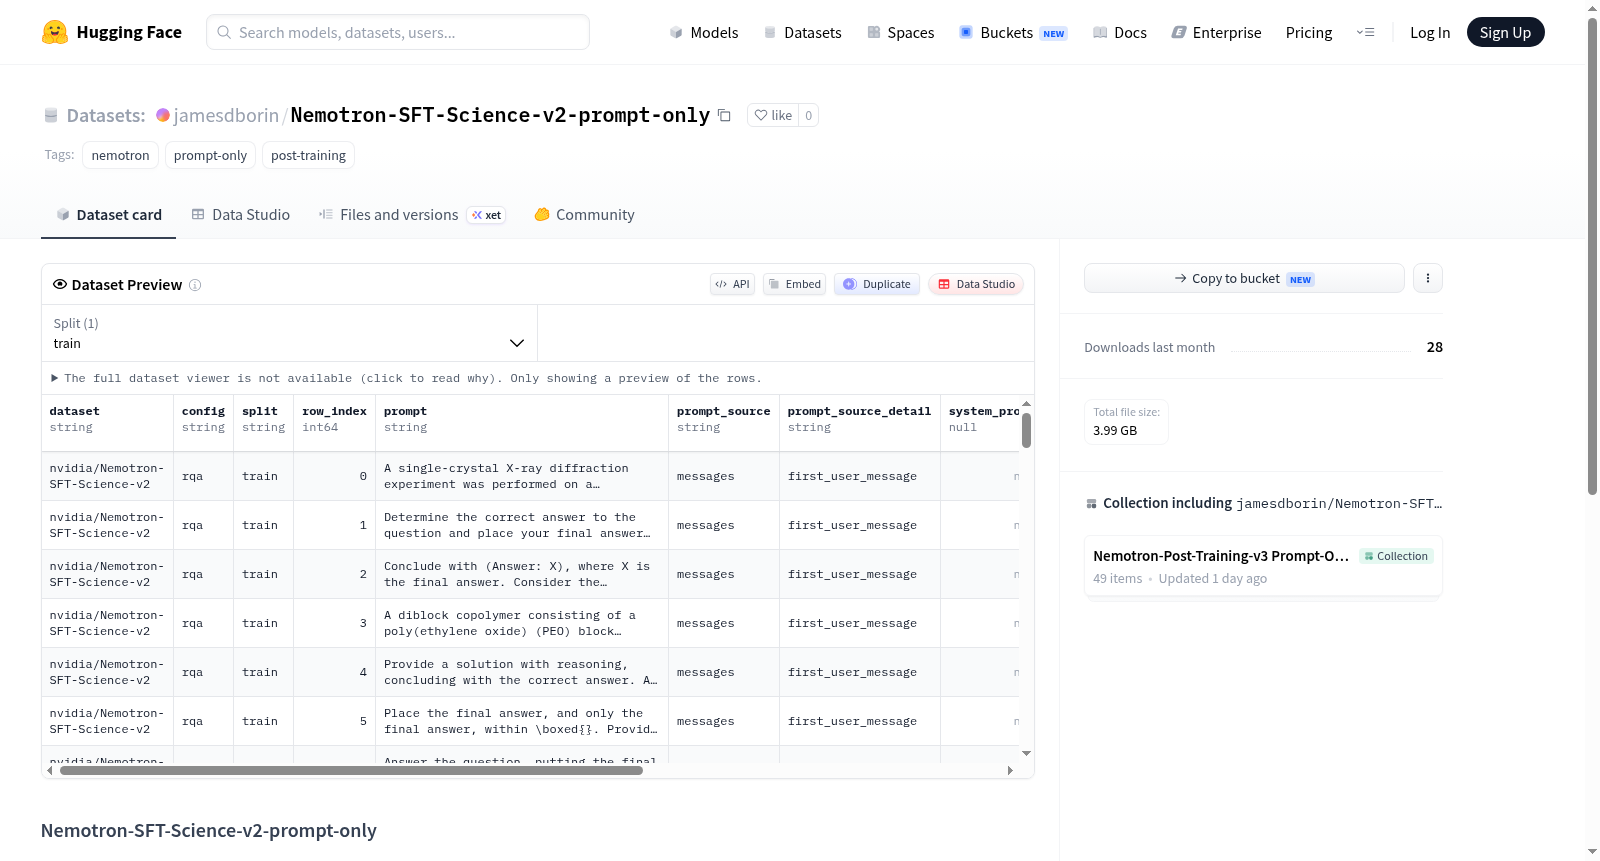1600x861 pixels.
Task: Click prompt cell 'A single-crystal X-ray diffraction'
Action: click(521, 476)
